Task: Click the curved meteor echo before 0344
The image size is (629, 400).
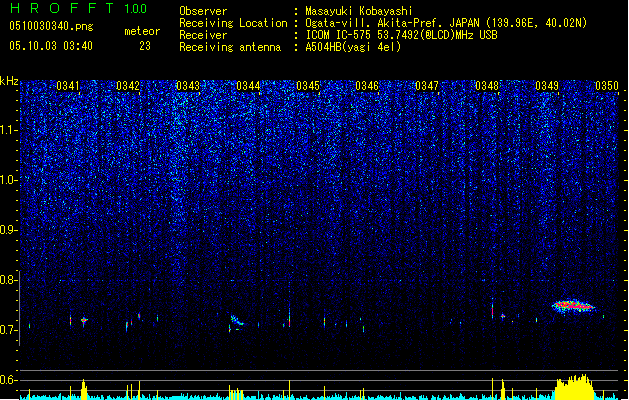Action: click(x=237, y=320)
